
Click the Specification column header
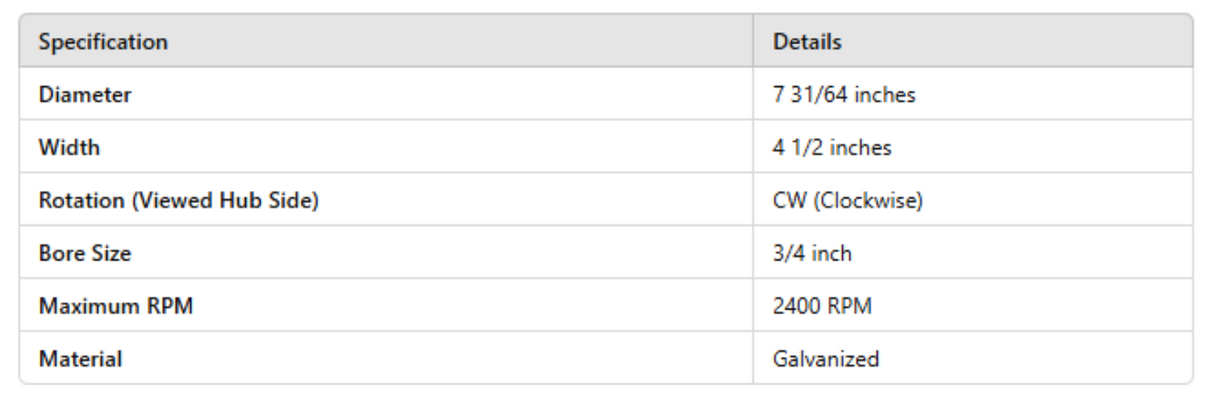point(101,43)
